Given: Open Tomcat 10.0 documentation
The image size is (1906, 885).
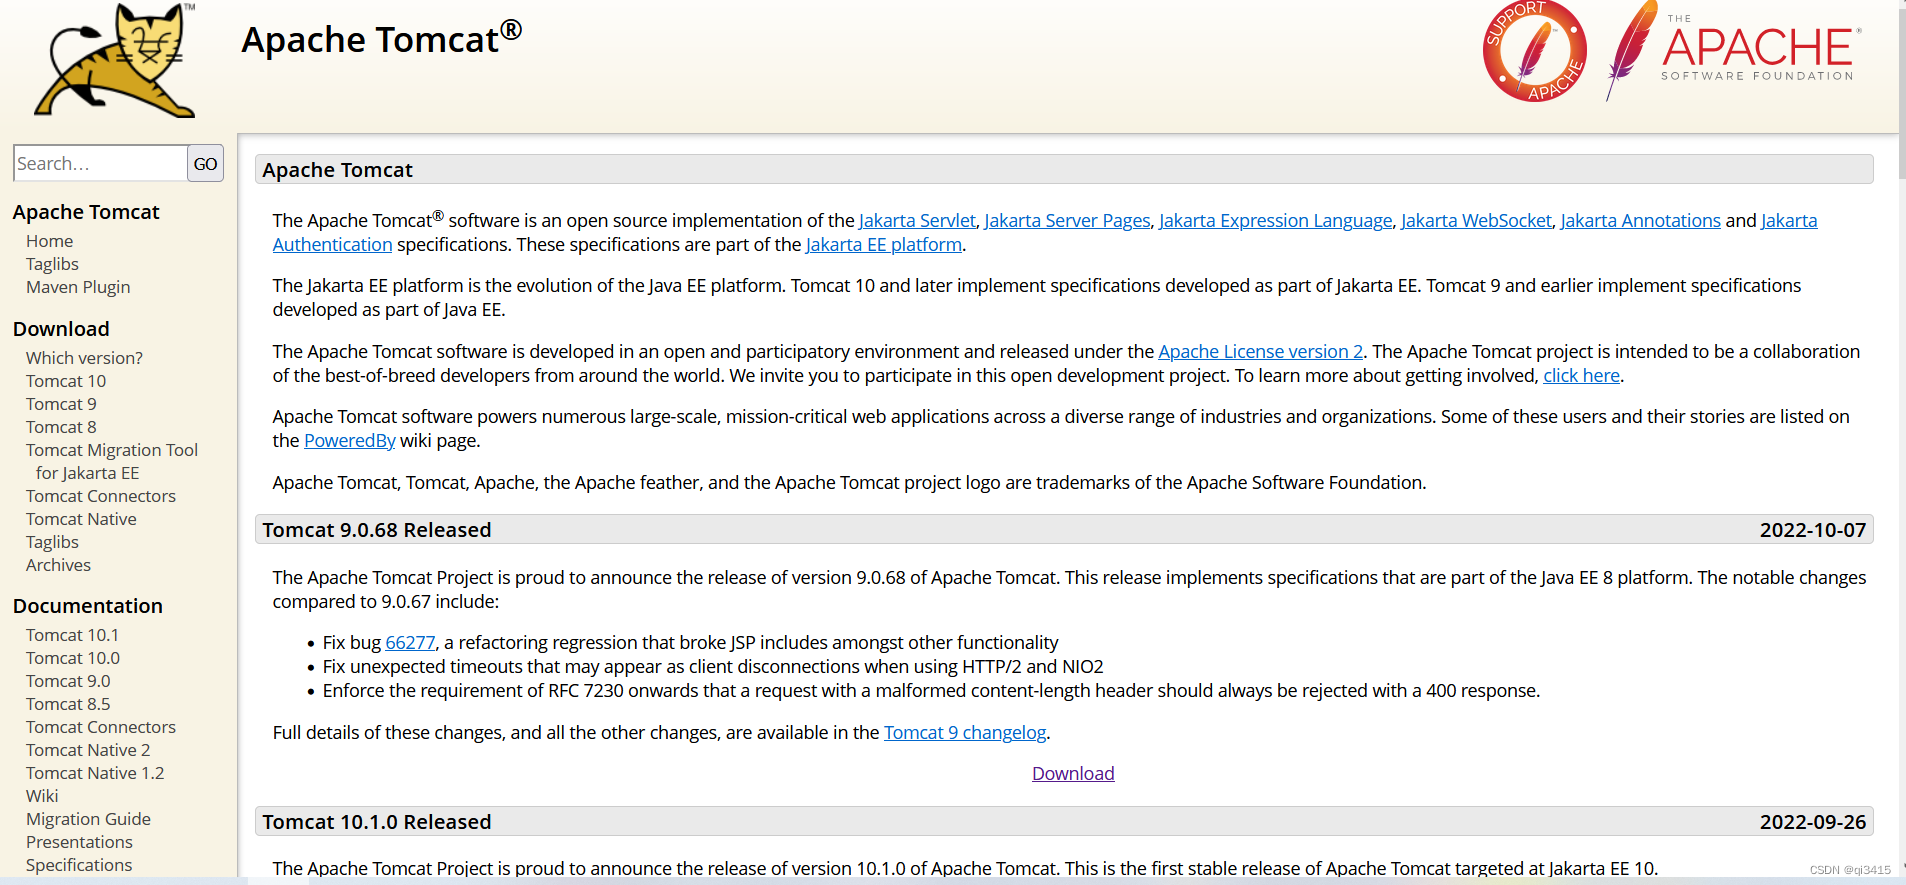Looking at the screenshot, I should (73, 658).
